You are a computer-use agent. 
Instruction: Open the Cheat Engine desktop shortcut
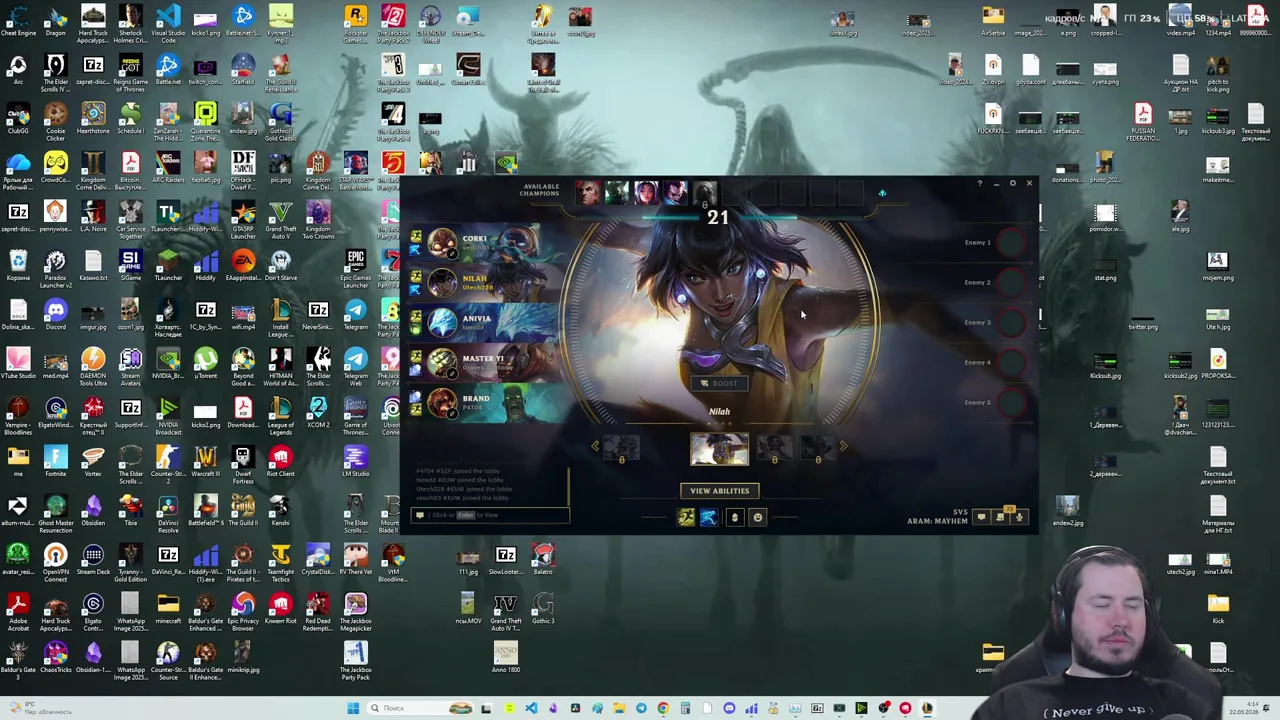18,21
